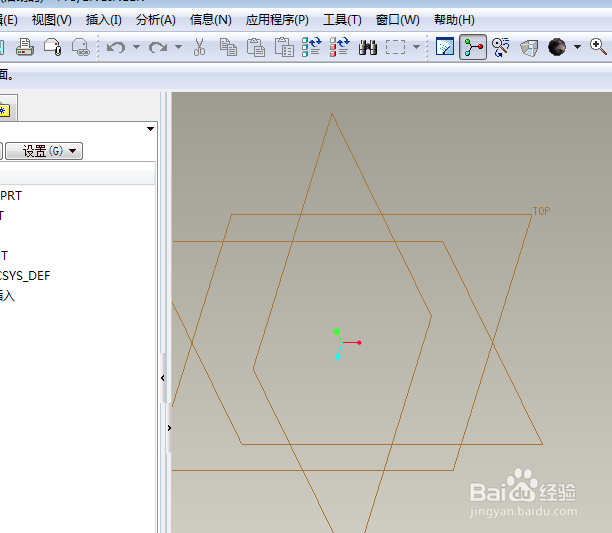Expand the navigator panel dropdown arrow
The width and height of the screenshot is (612, 533).
(150, 129)
